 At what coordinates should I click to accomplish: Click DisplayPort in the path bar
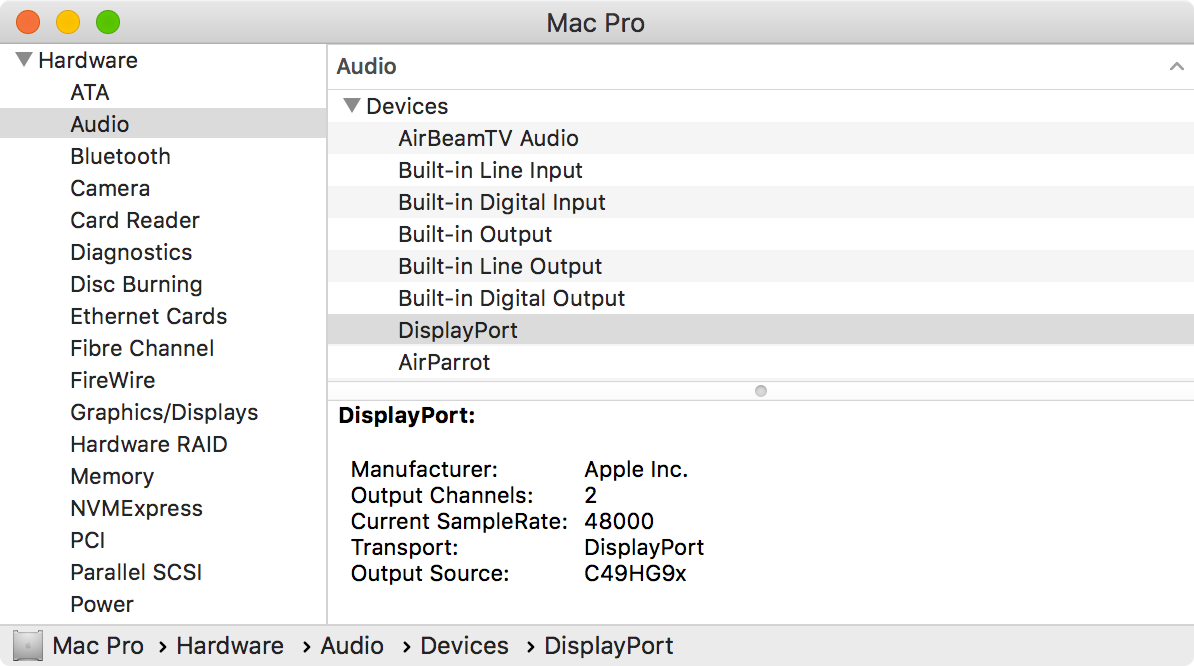[x=608, y=645]
